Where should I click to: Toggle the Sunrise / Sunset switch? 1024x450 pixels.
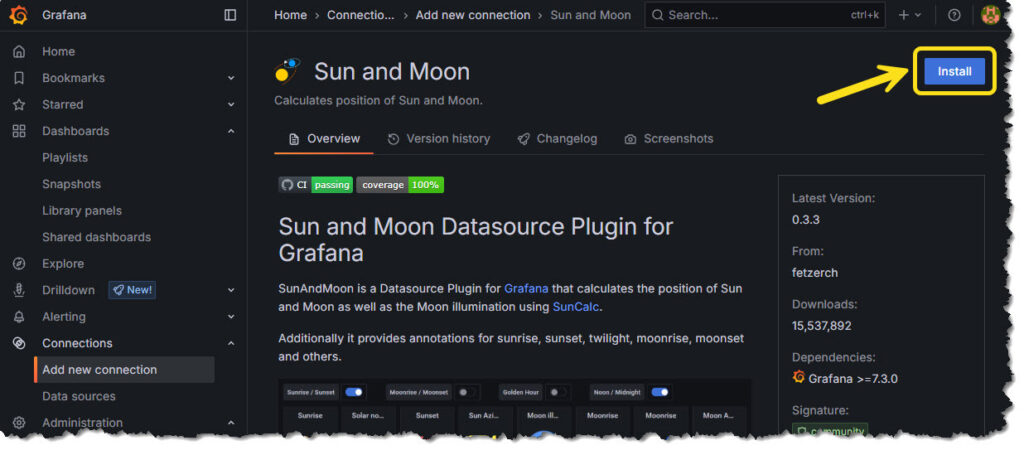[x=354, y=393]
